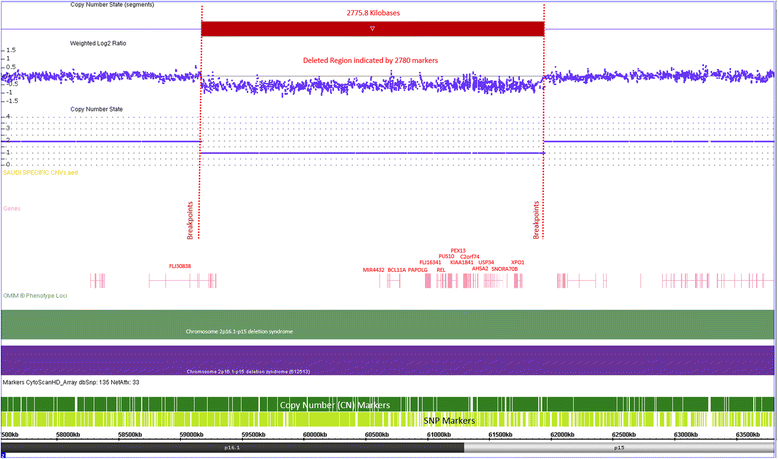Click the MIR4432 gene label
778x459 pixels.
(x=374, y=269)
